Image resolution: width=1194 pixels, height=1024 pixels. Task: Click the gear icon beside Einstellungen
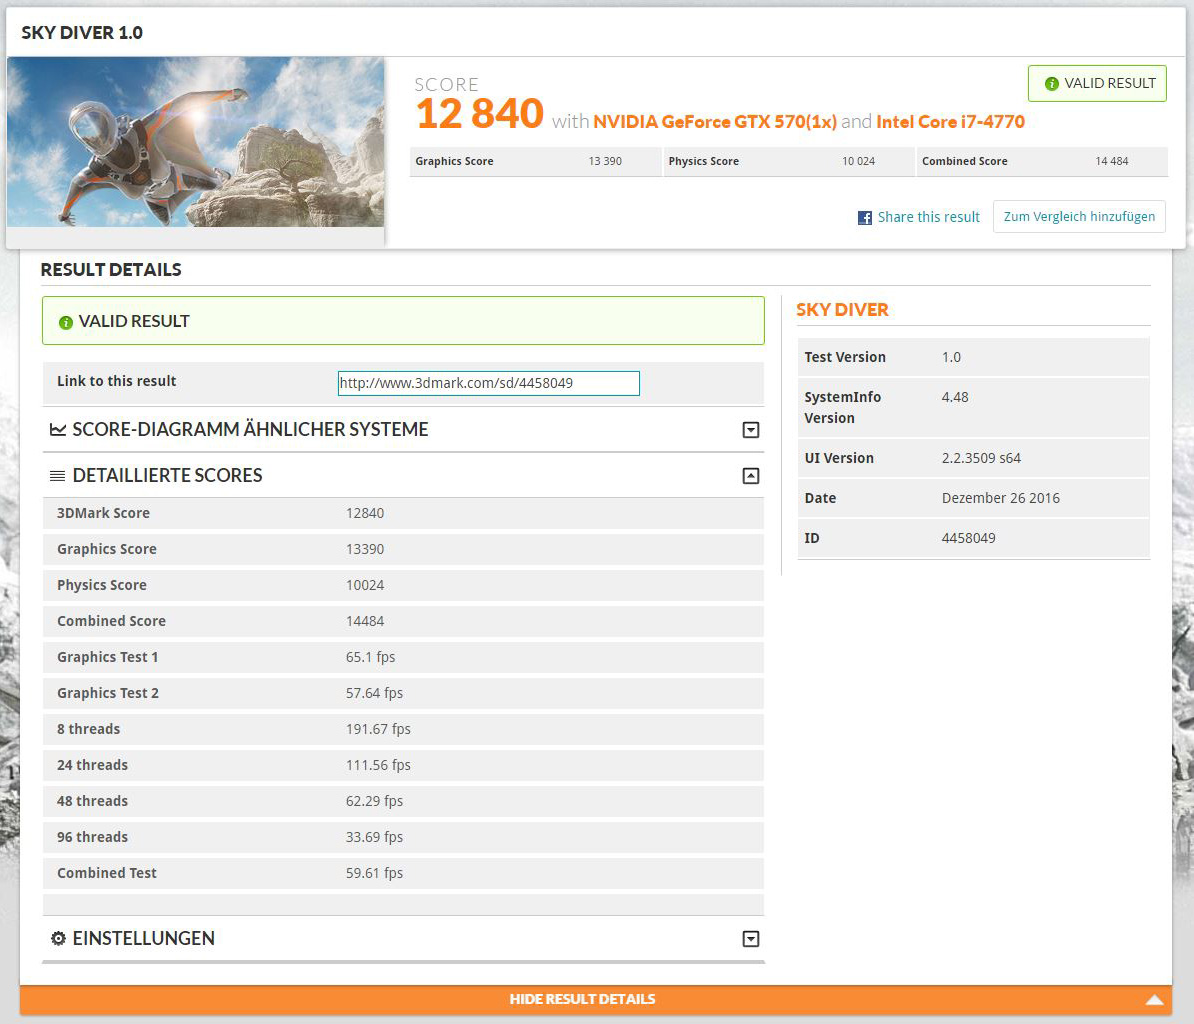(x=58, y=939)
